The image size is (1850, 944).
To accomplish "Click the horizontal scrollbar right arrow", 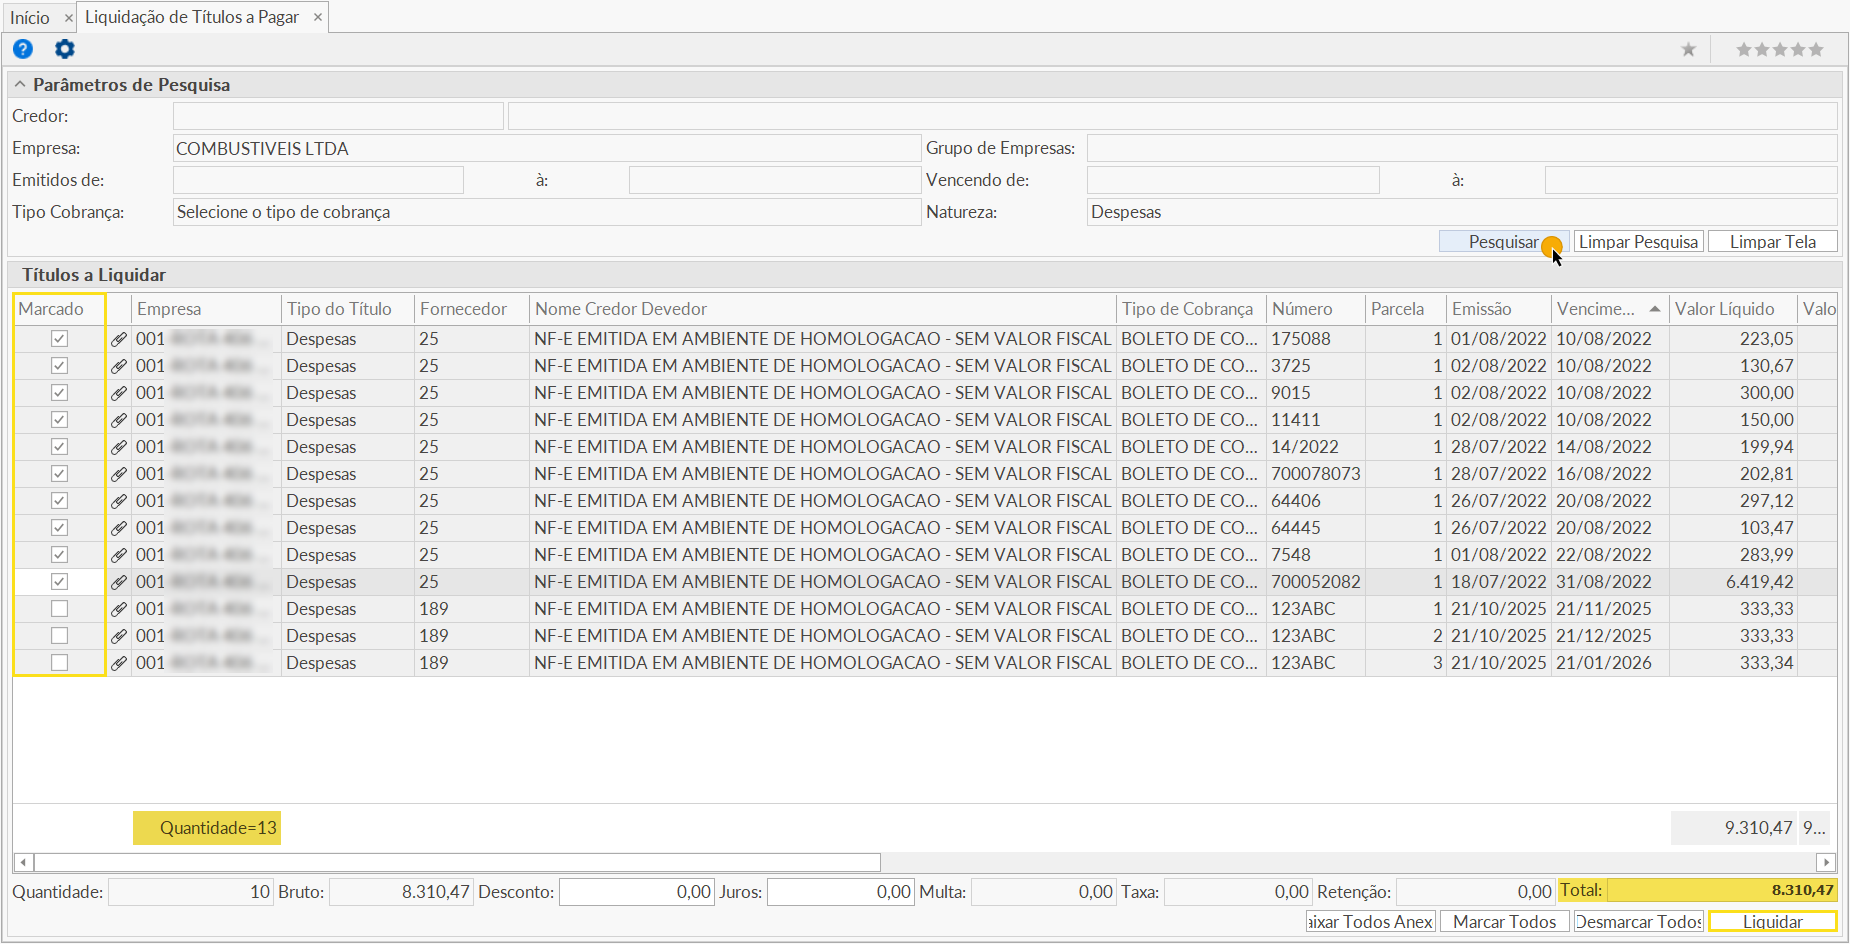I will click(1826, 862).
